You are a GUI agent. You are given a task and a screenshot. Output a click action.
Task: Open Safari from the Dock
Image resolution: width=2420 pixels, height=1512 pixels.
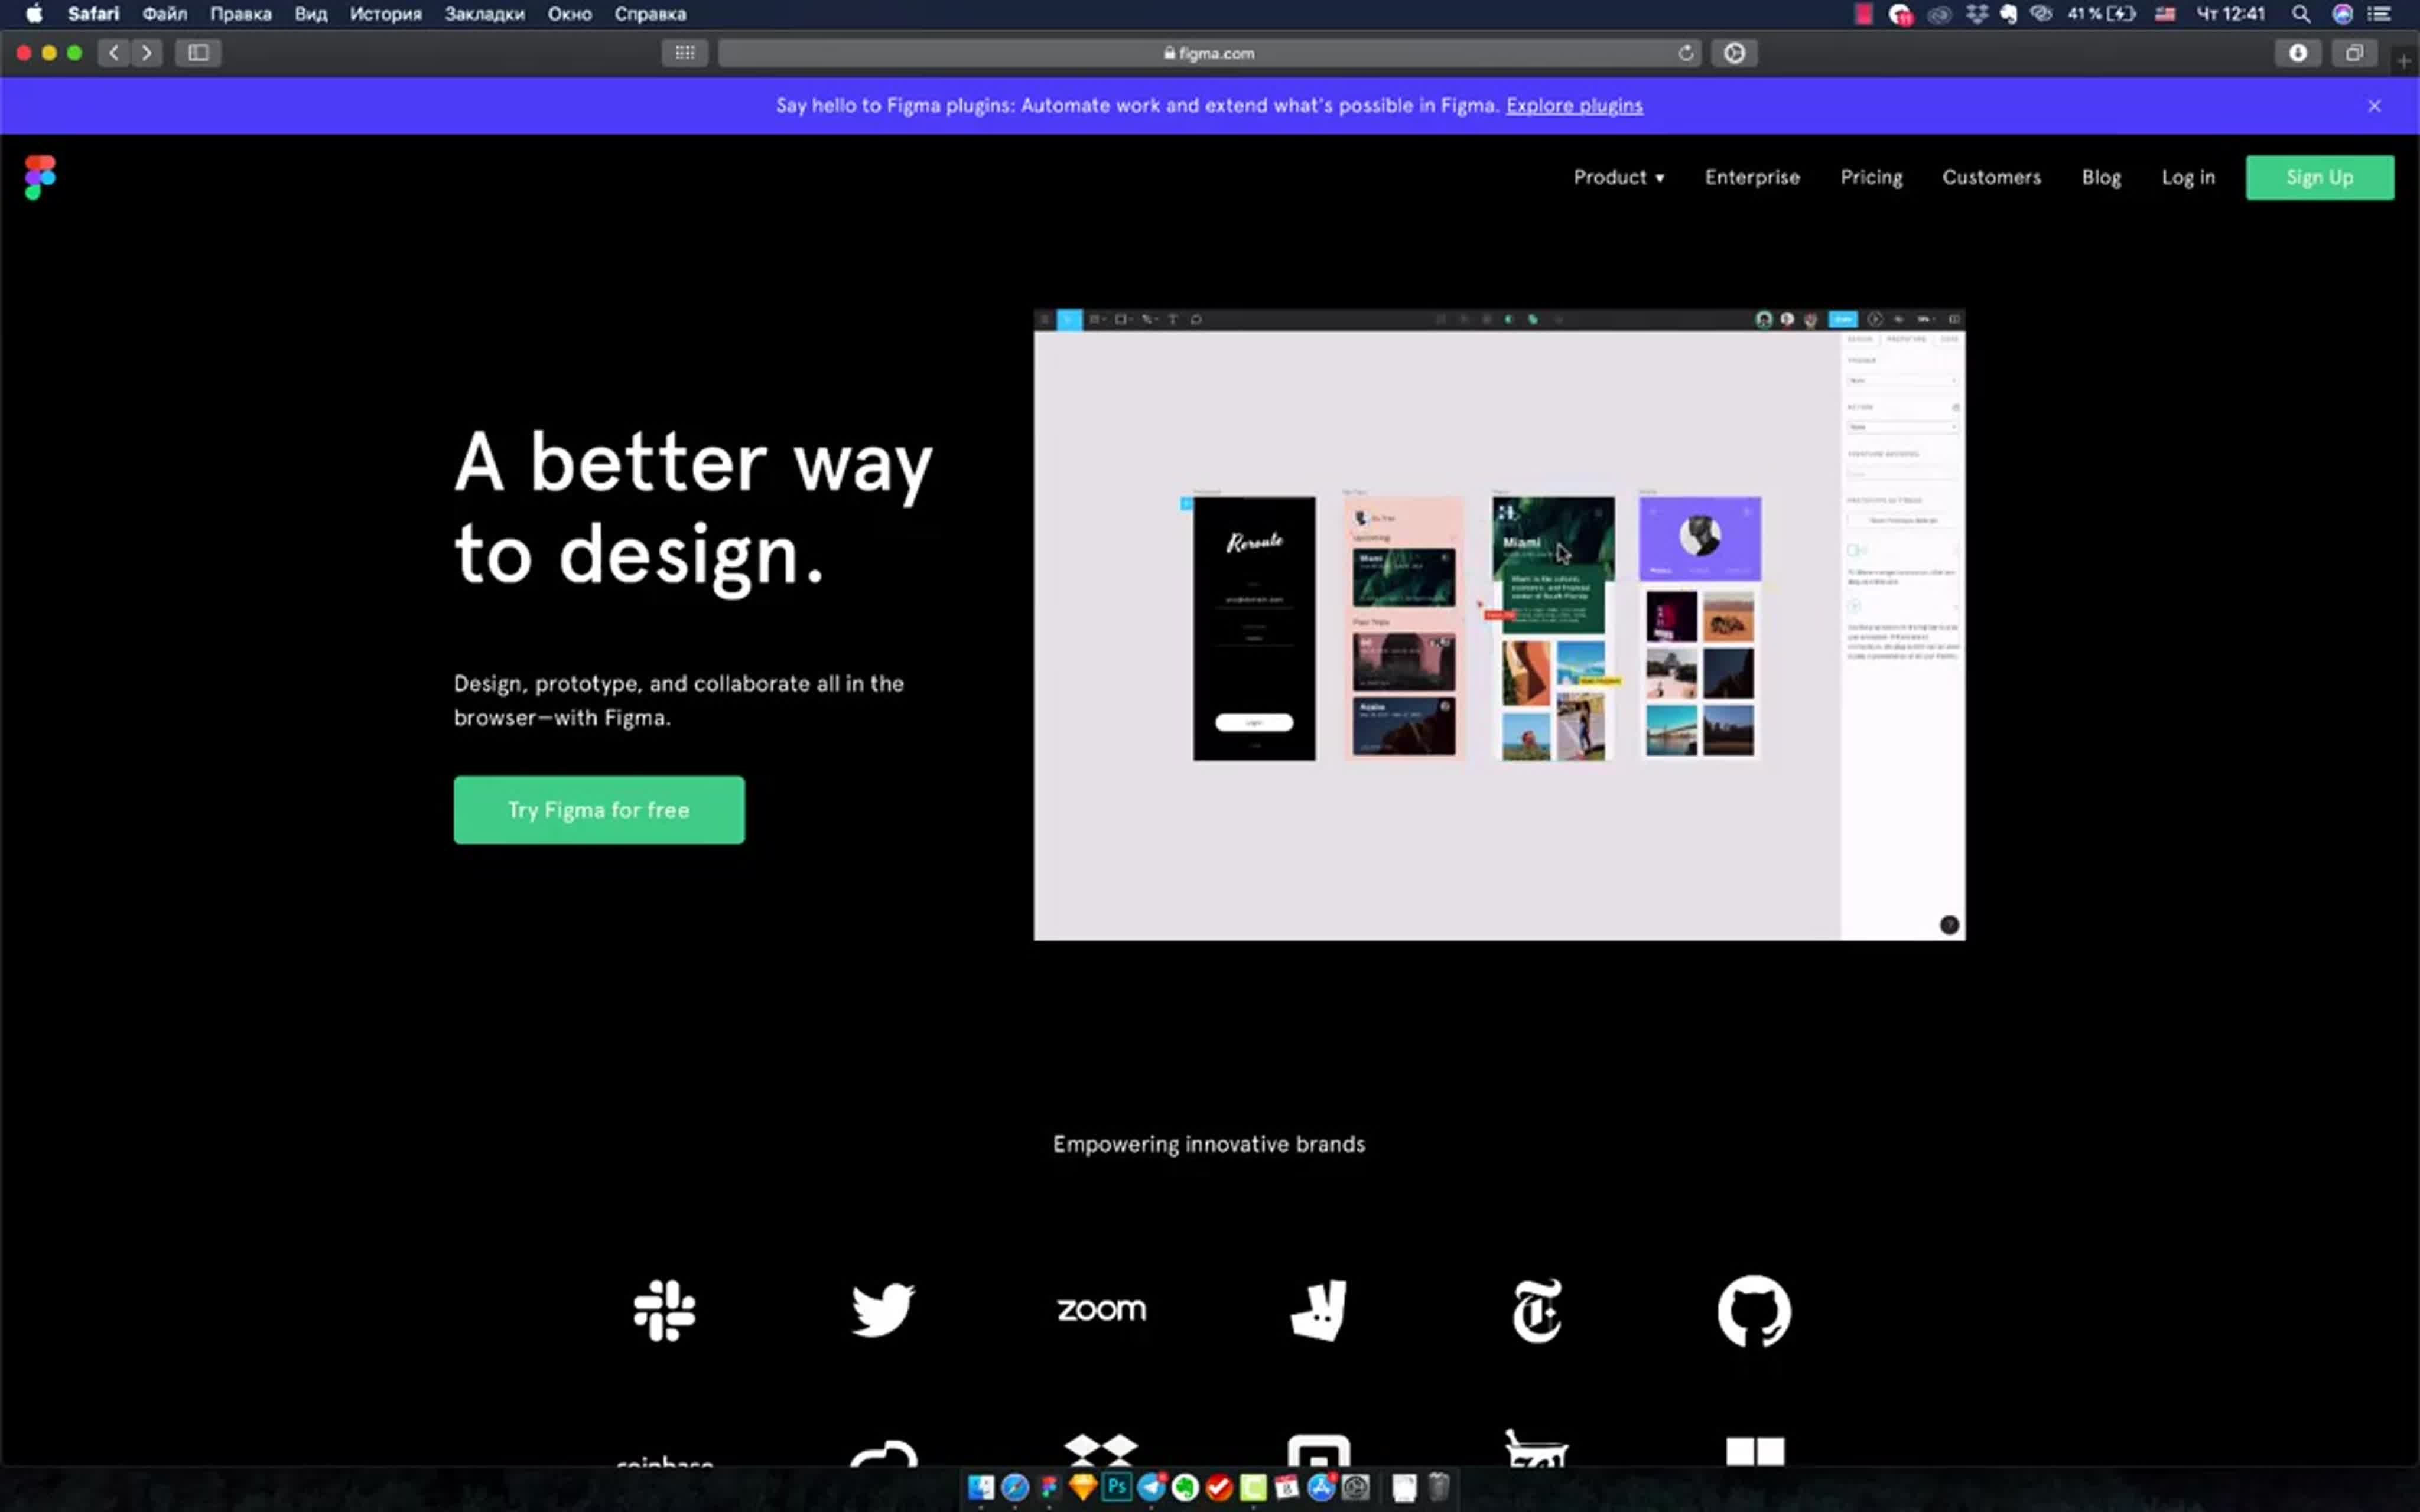(x=1015, y=1488)
